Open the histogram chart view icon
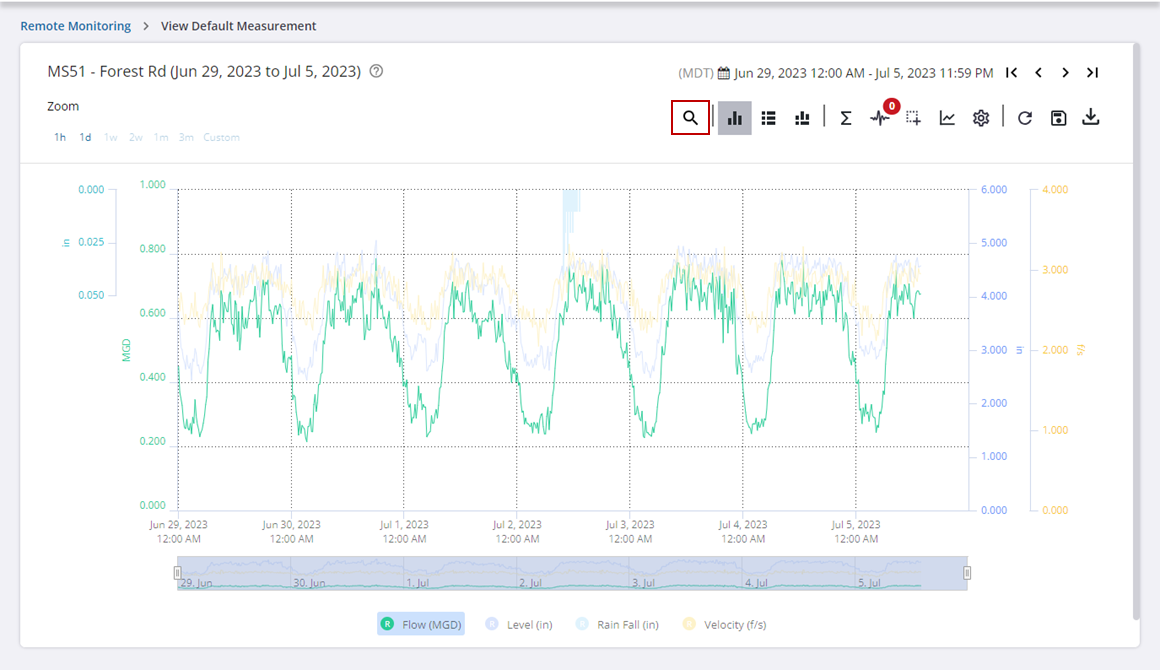This screenshot has height=670, width=1160. tap(802, 118)
